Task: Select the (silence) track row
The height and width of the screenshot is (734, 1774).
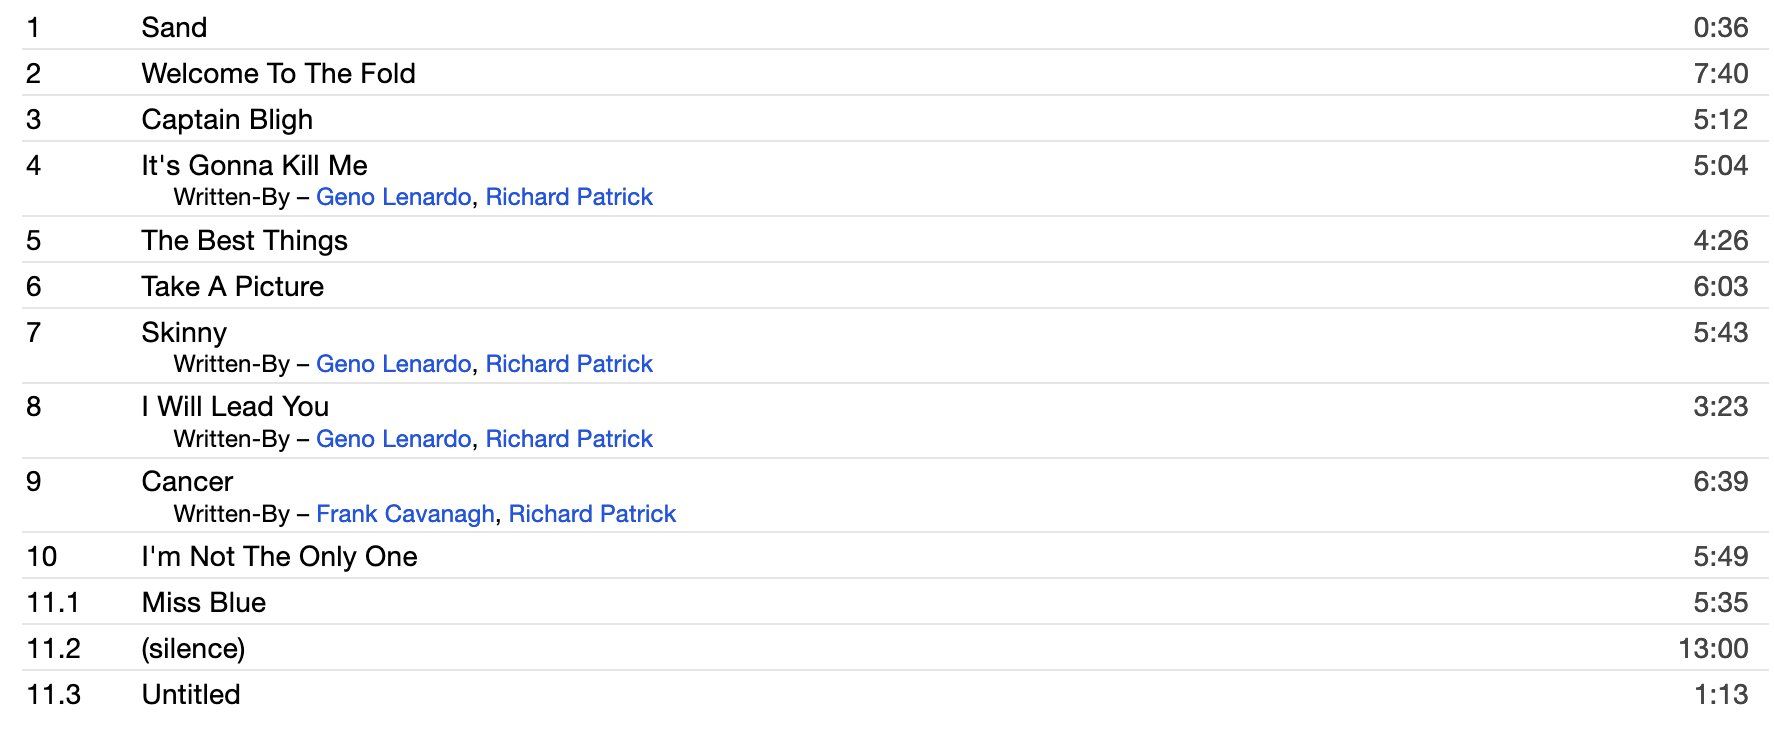Action: coord(895,648)
